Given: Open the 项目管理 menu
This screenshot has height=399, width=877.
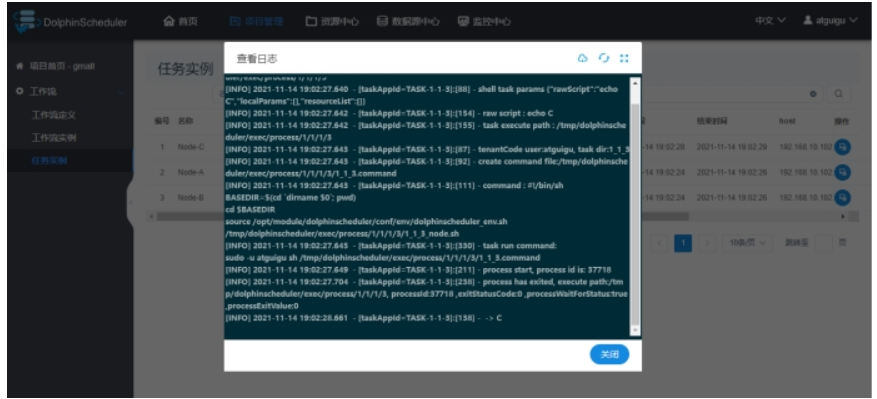Looking at the screenshot, I should click(x=257, y=21).
